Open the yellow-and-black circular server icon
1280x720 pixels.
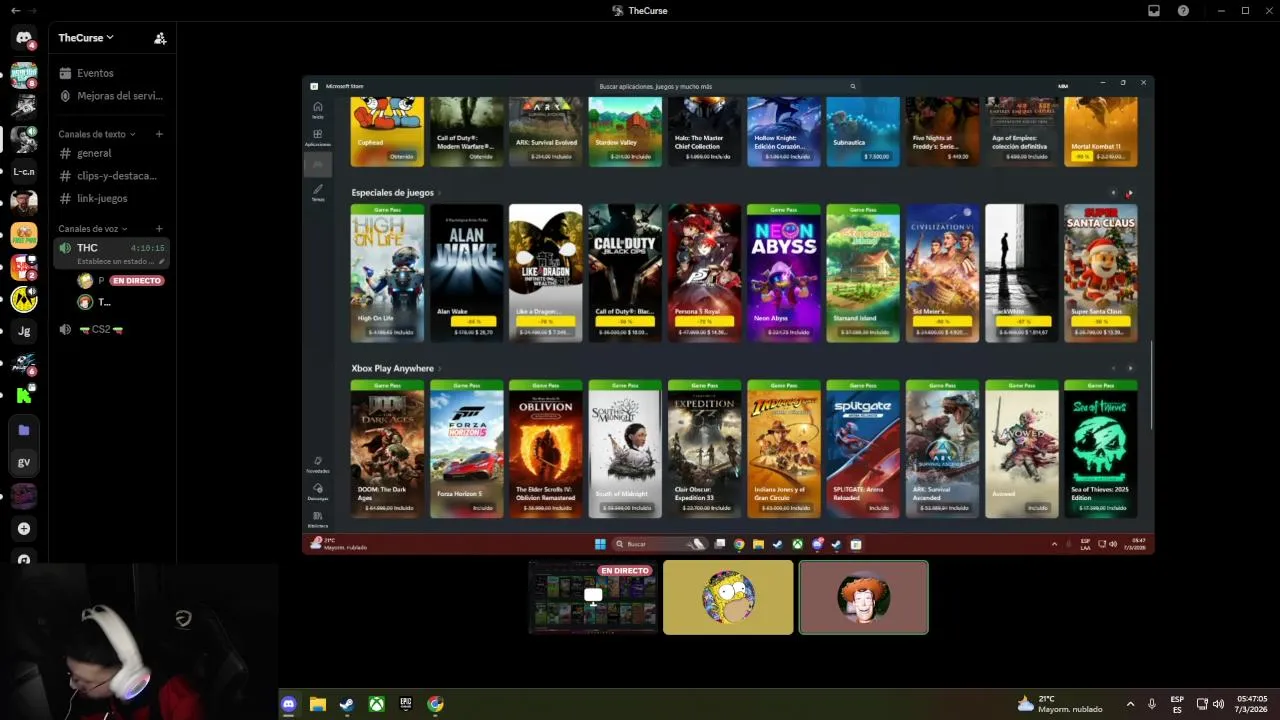tap(24, 299)
